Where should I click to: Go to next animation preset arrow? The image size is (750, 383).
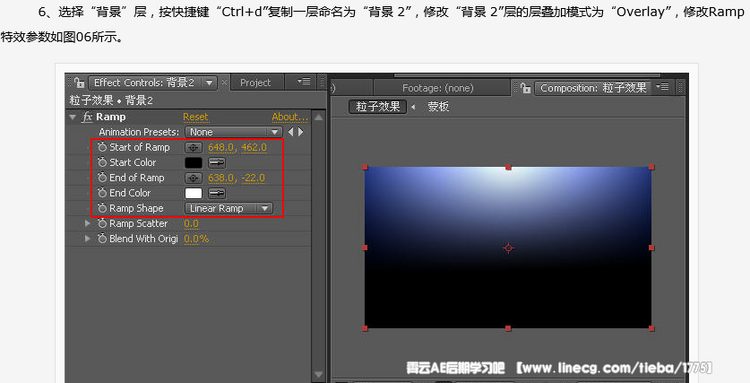click(301, 132)
